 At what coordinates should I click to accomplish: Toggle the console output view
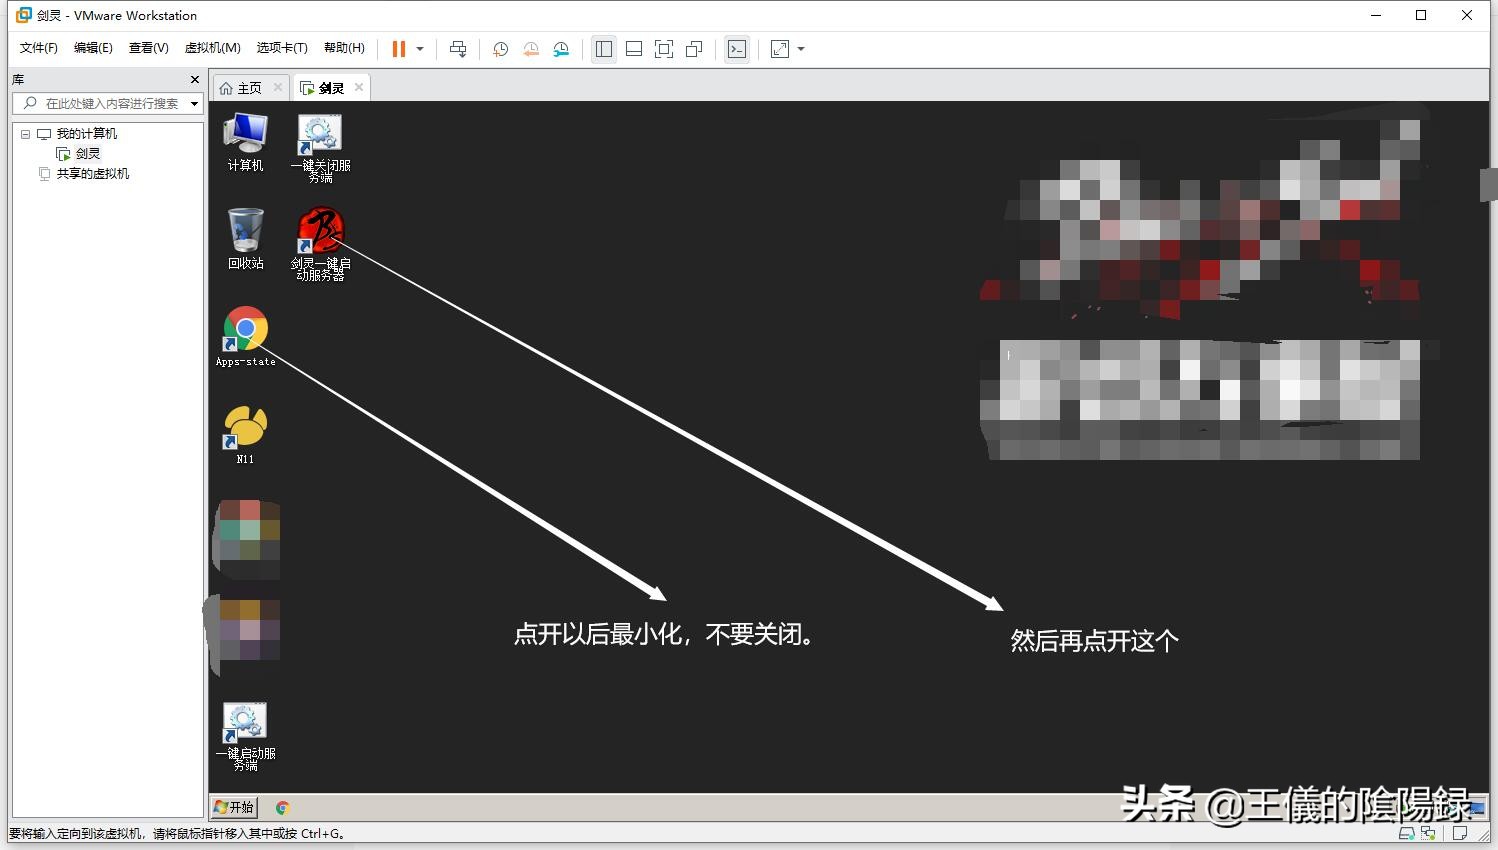click(x=737, y=48)
